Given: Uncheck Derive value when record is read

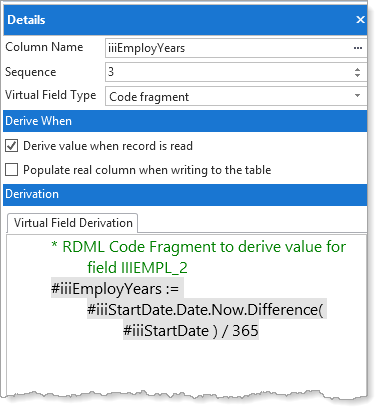Looking at the screenshot, I should tap(11, 146).
